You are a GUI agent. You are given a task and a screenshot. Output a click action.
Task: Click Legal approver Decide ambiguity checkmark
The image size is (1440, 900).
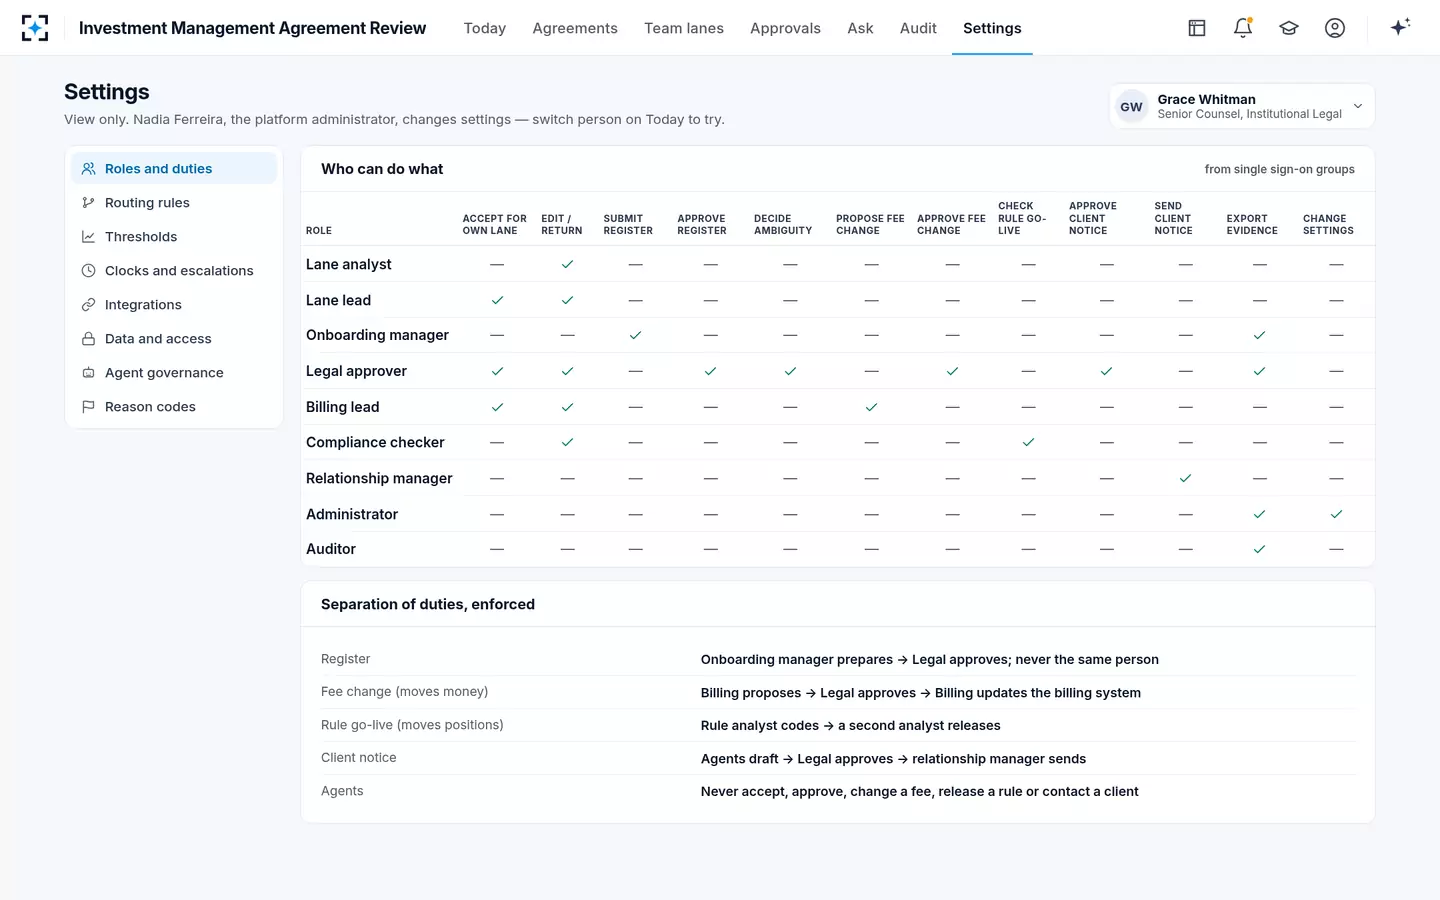(x=790, y=371)
